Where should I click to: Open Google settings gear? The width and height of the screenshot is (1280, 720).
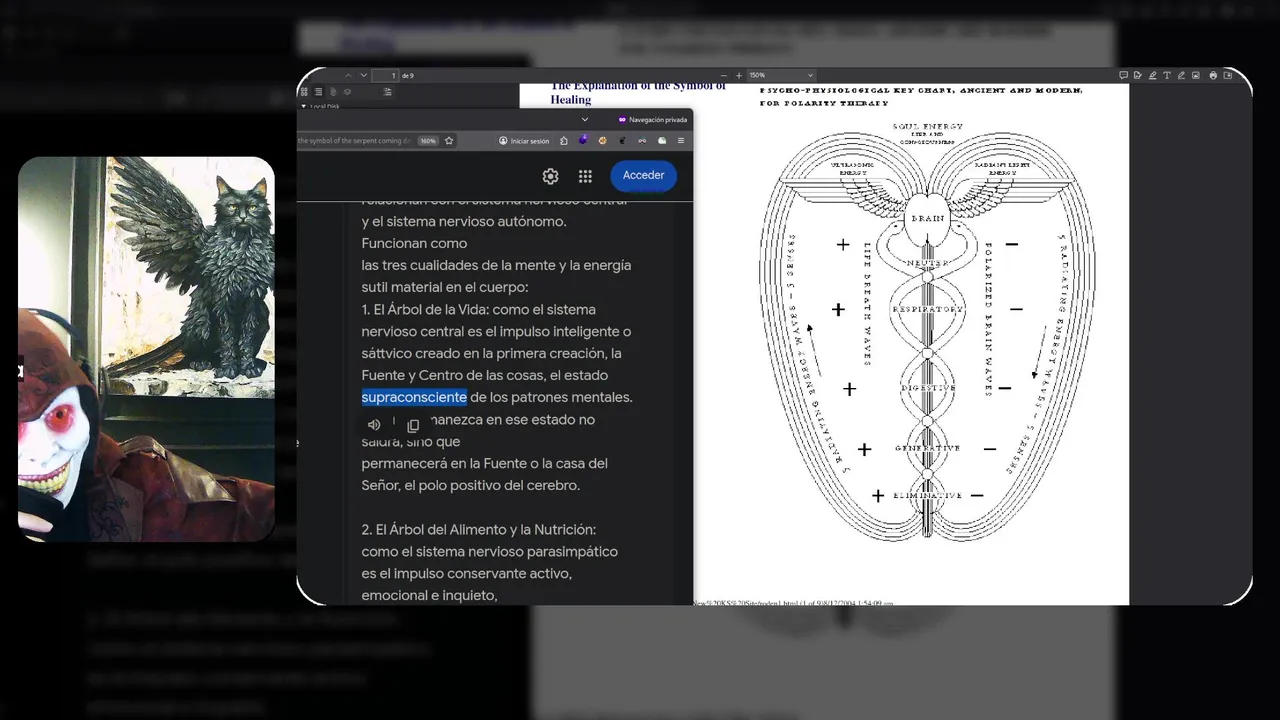coord(550,176)
